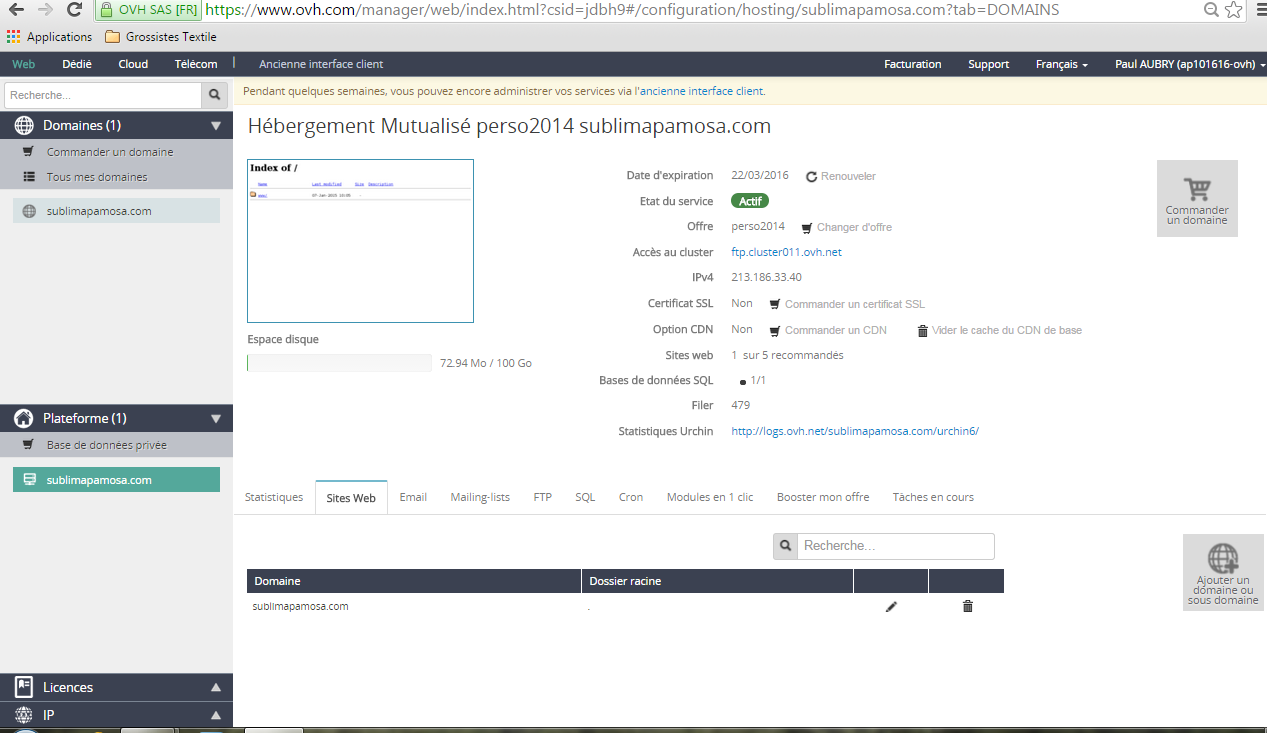Select the Dédié top menu
1267x733 pixels.
click(x=77, y=64)
